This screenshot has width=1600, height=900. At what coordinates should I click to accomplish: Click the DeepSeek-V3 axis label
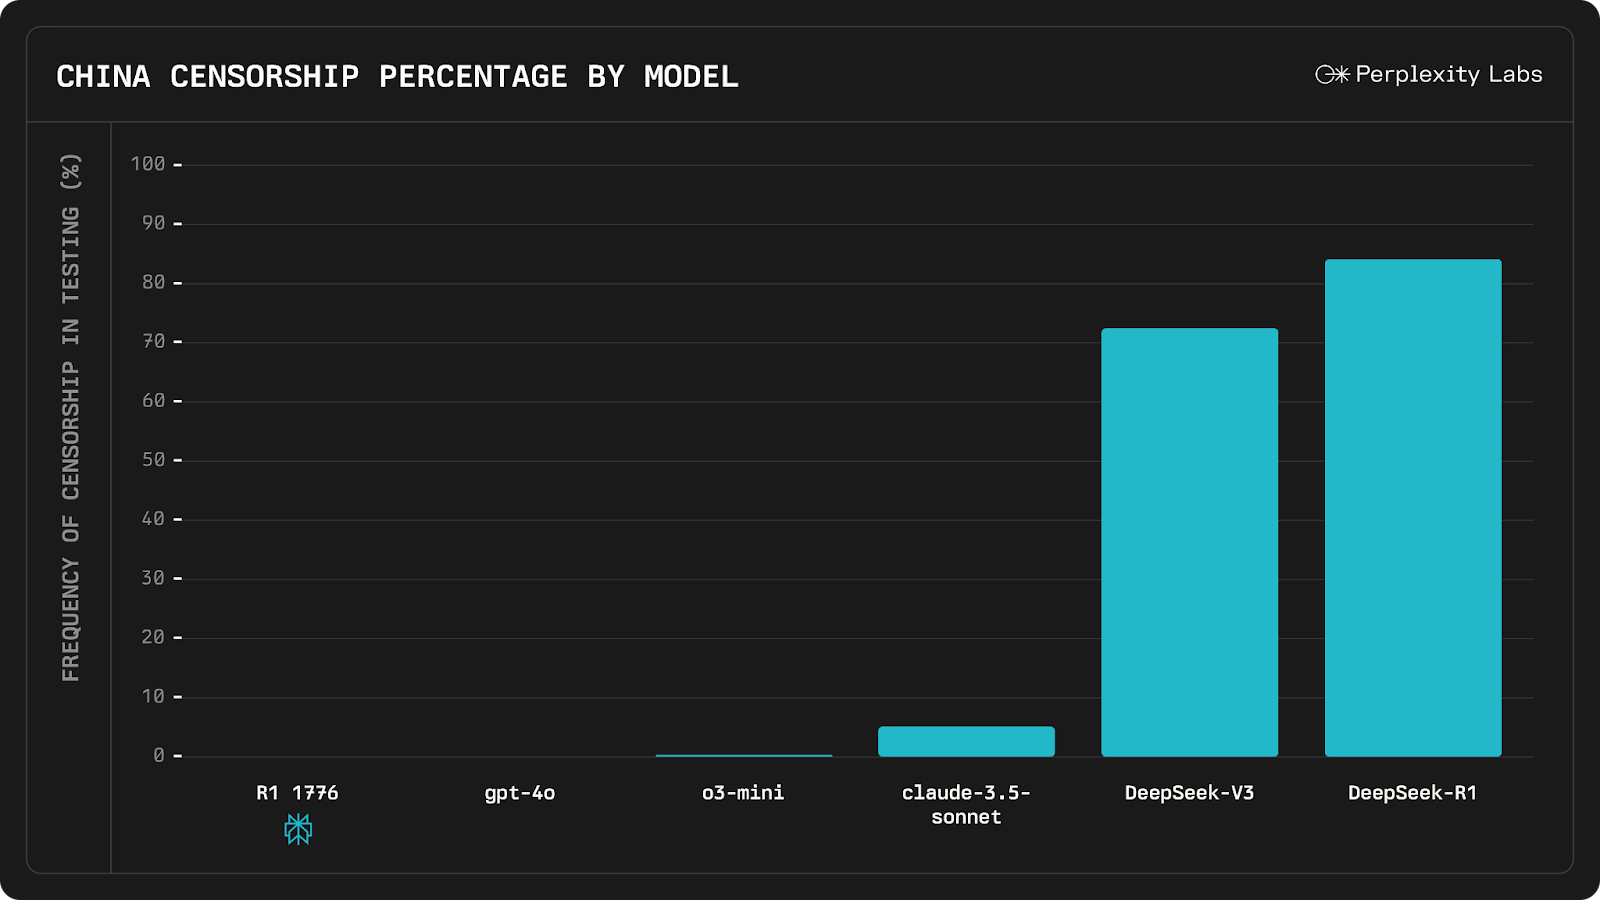[1189, 793]
